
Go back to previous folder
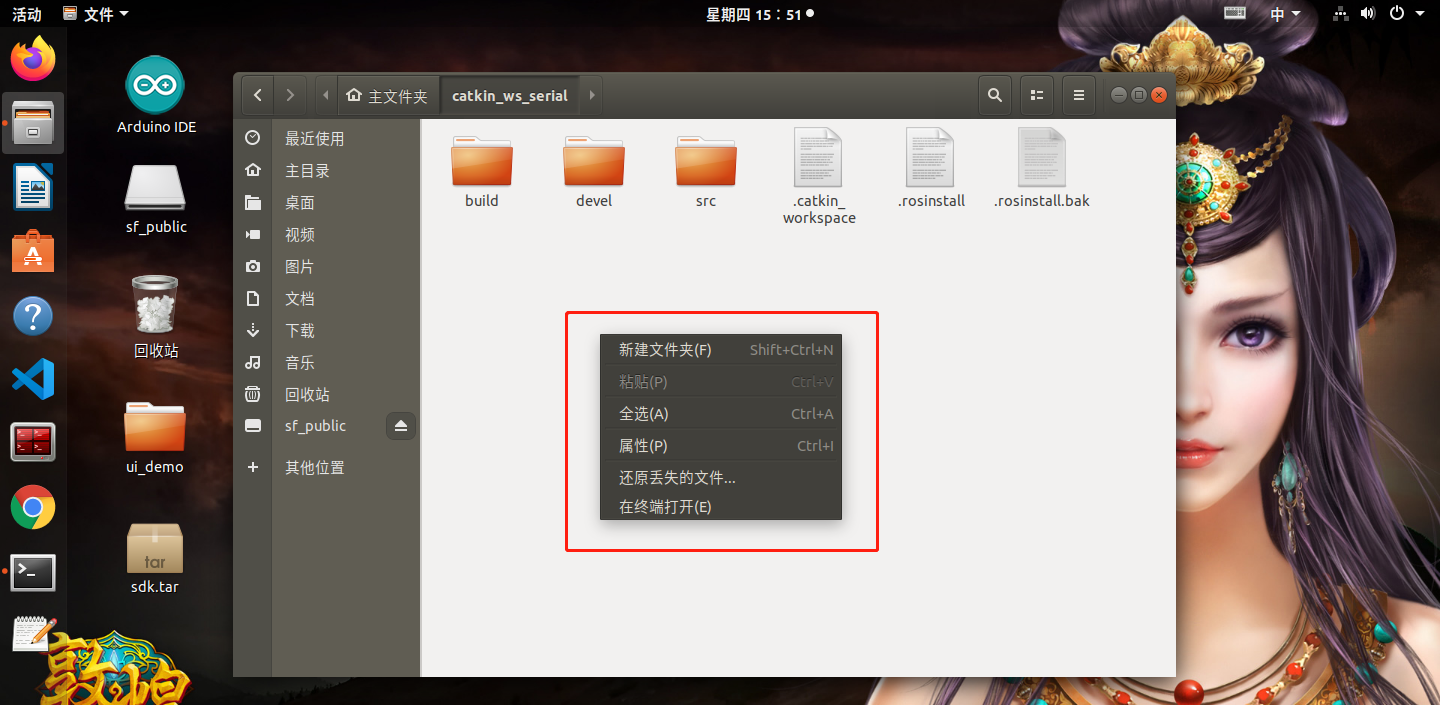[x=258, y=95]
